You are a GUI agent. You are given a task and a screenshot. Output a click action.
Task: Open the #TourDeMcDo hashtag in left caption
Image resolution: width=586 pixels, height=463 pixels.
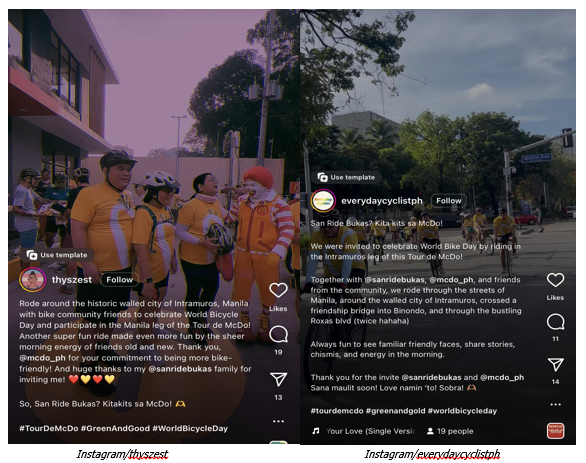click(x=49, y=429)
